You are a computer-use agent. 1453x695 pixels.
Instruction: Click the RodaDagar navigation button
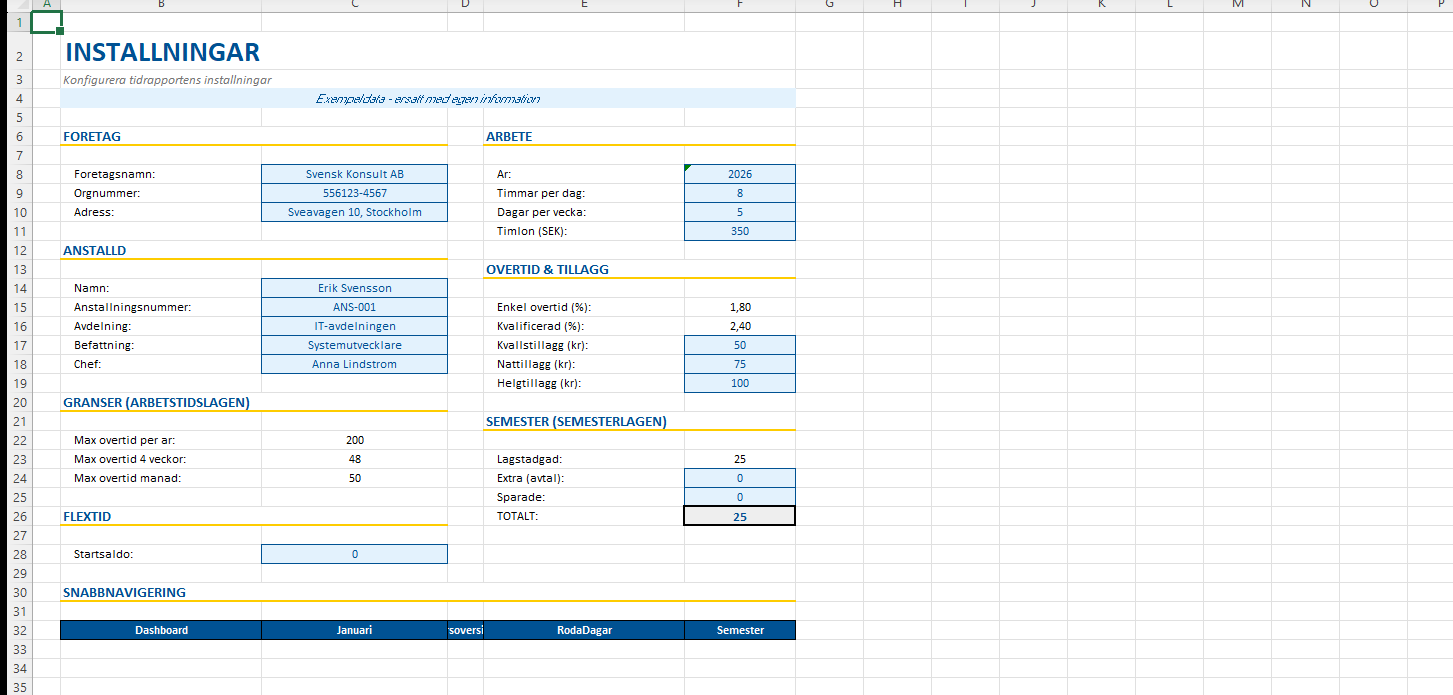(x=584, y=630)
